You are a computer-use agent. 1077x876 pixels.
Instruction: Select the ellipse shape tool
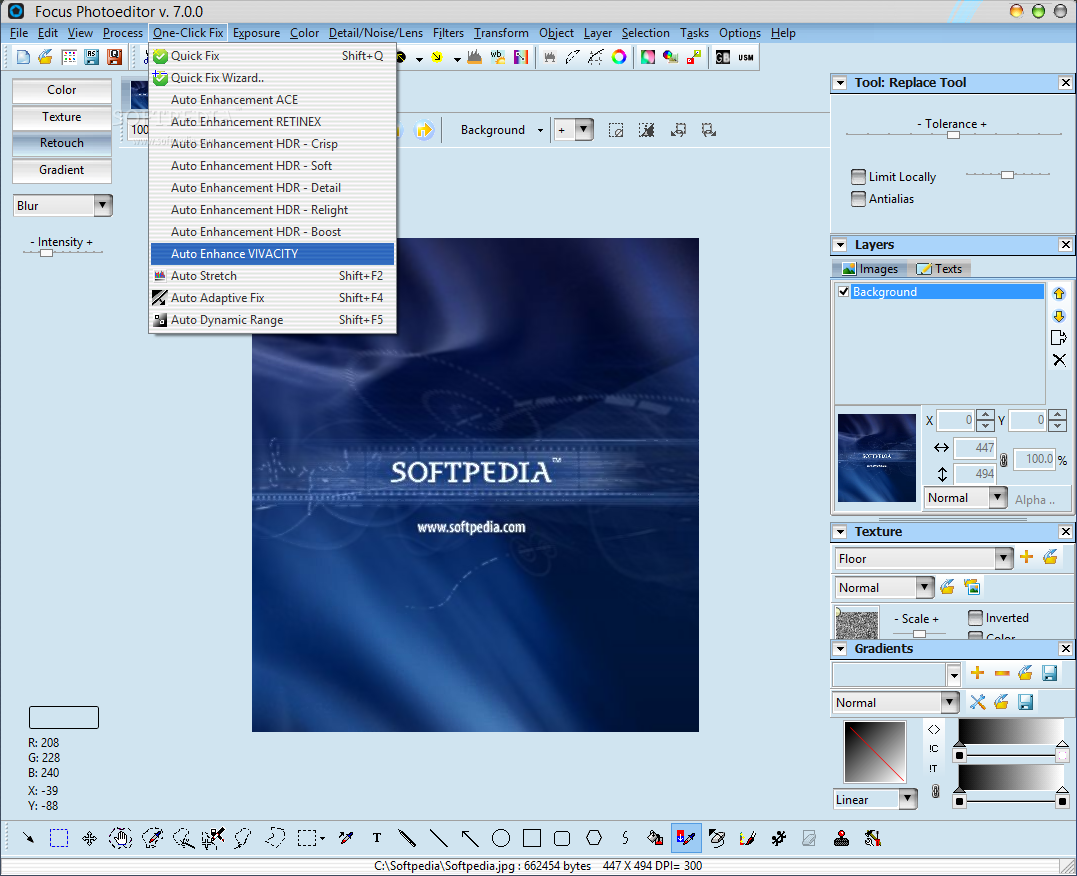pos(501,838)
